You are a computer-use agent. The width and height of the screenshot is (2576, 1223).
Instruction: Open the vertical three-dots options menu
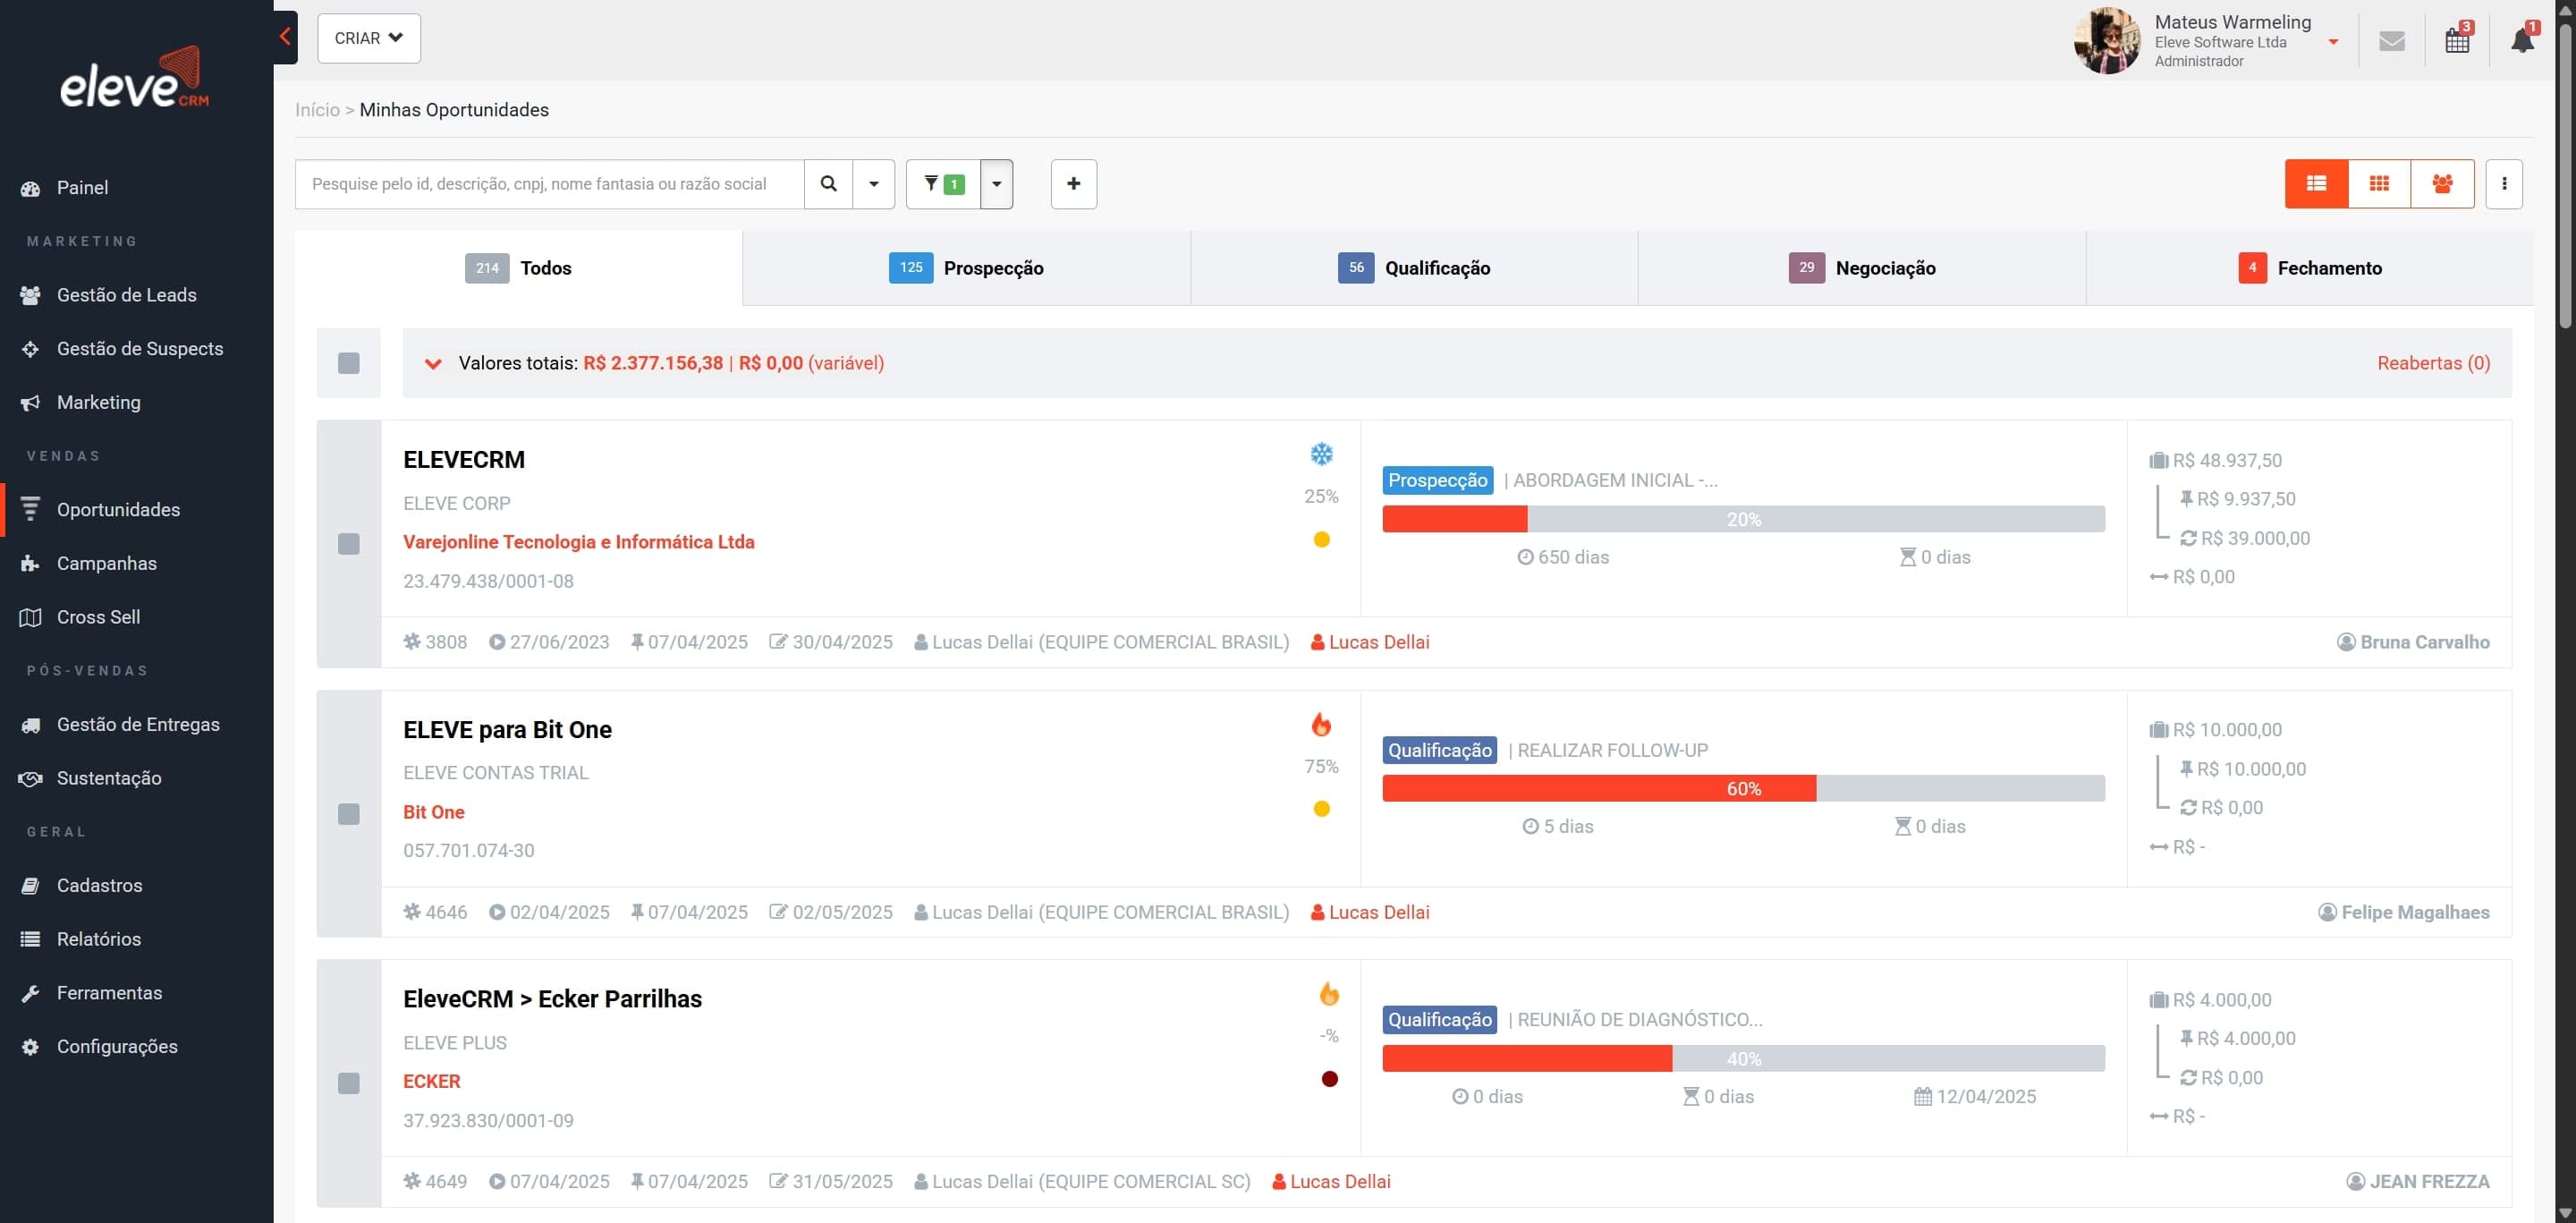(2503, 184)
